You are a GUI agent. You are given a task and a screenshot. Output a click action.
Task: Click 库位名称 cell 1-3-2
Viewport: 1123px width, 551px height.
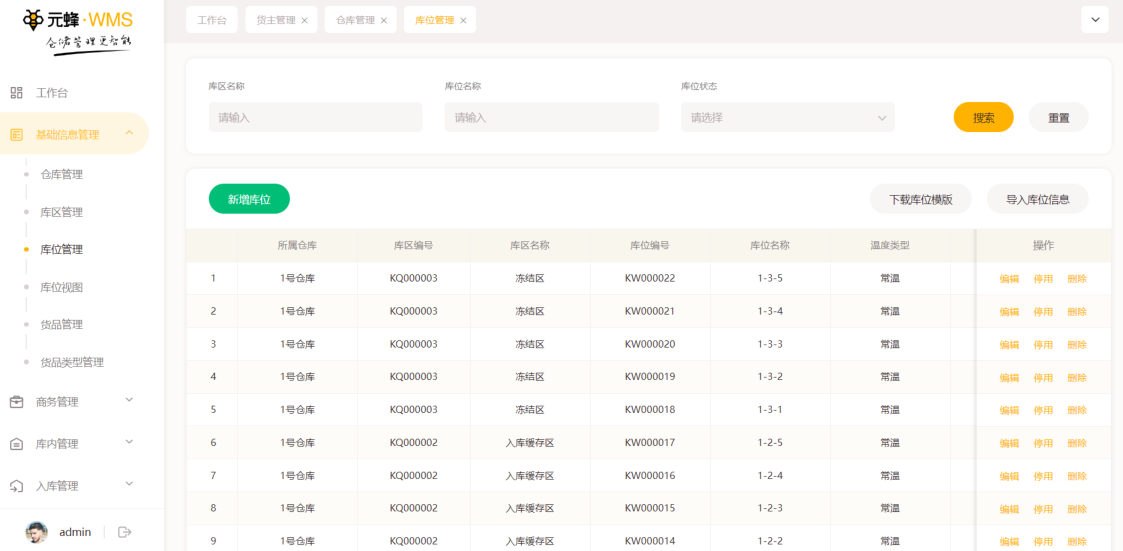tap(770, 377)
